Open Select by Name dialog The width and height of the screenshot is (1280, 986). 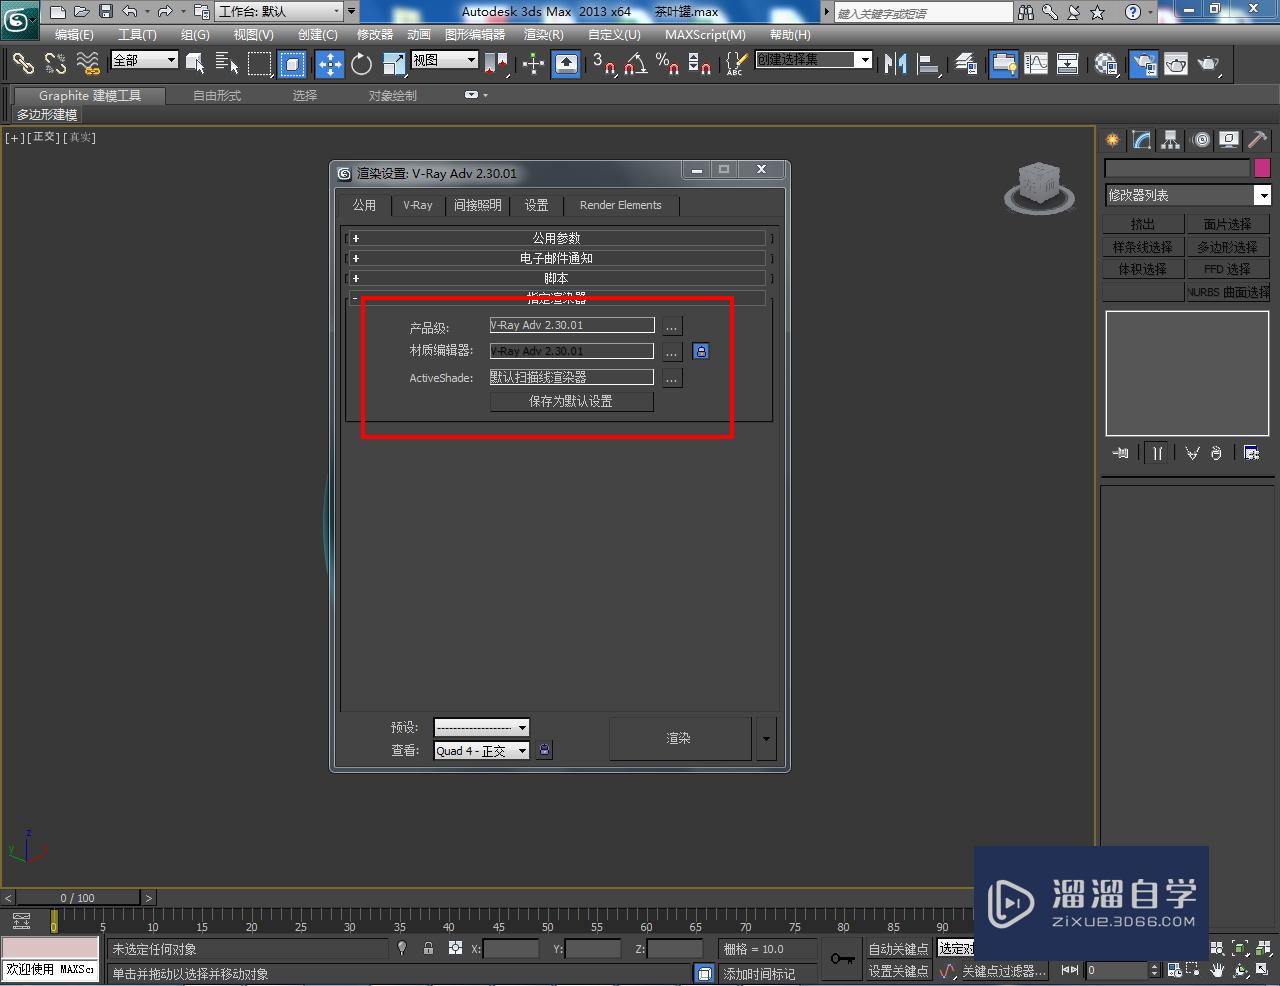pyautogui.click(x=227, y=64)
